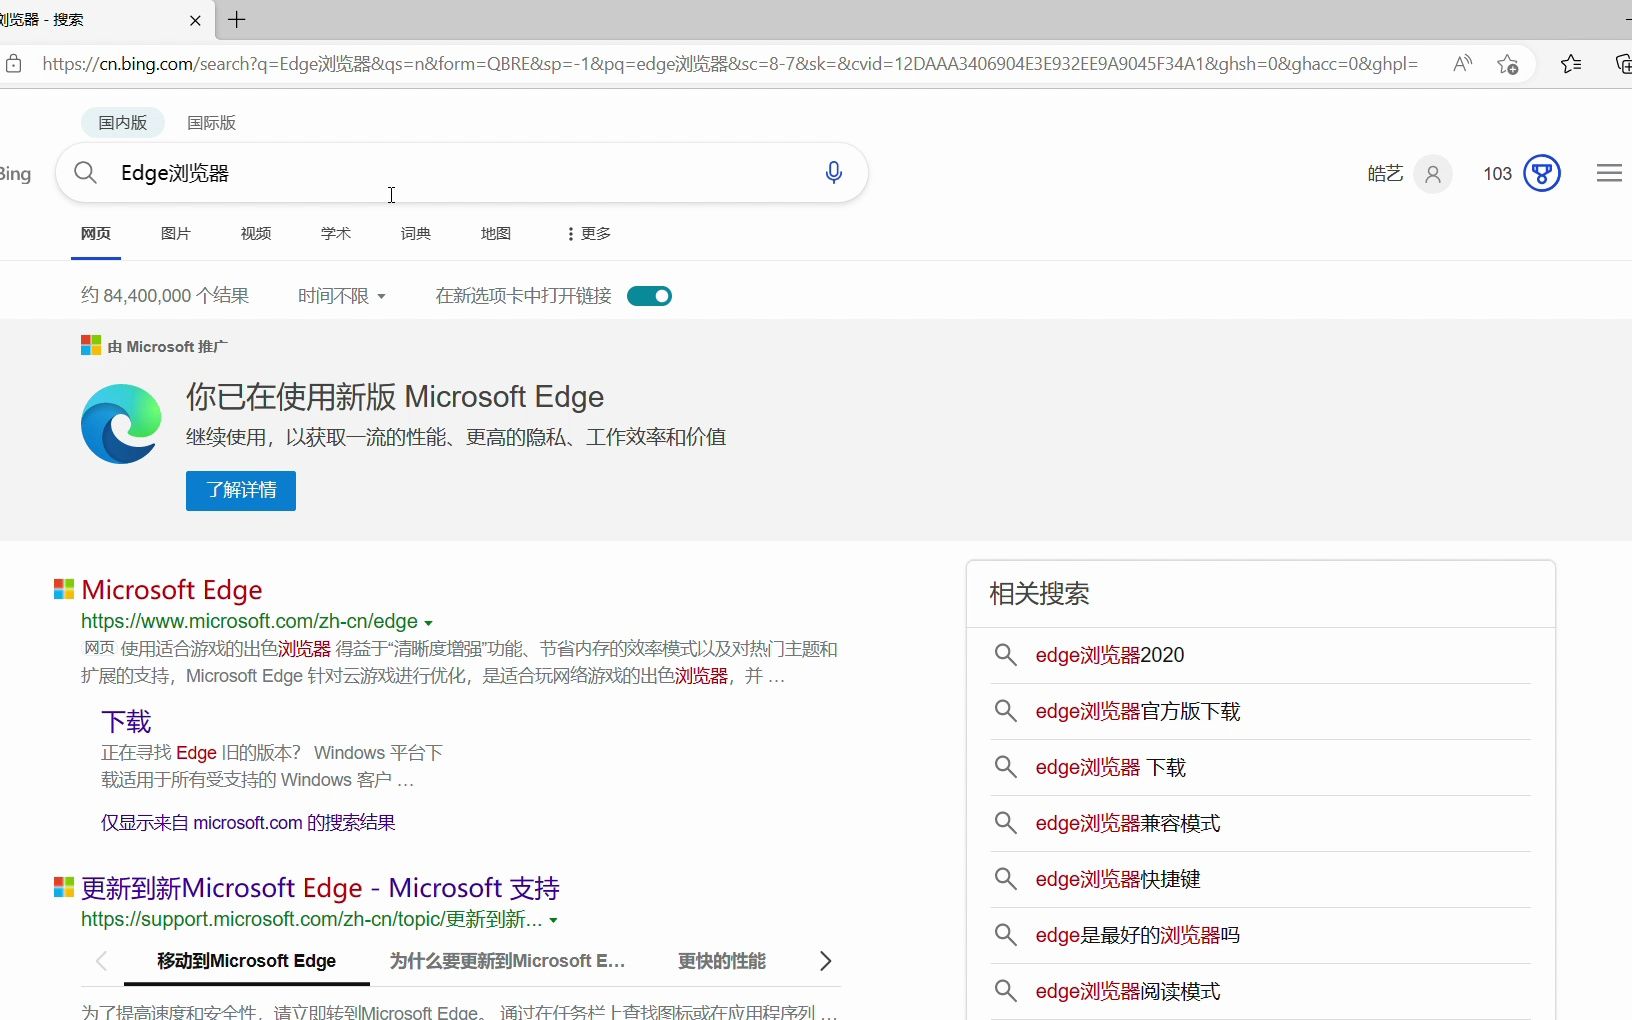Click the site lock icon in address bar

(13, 64)
